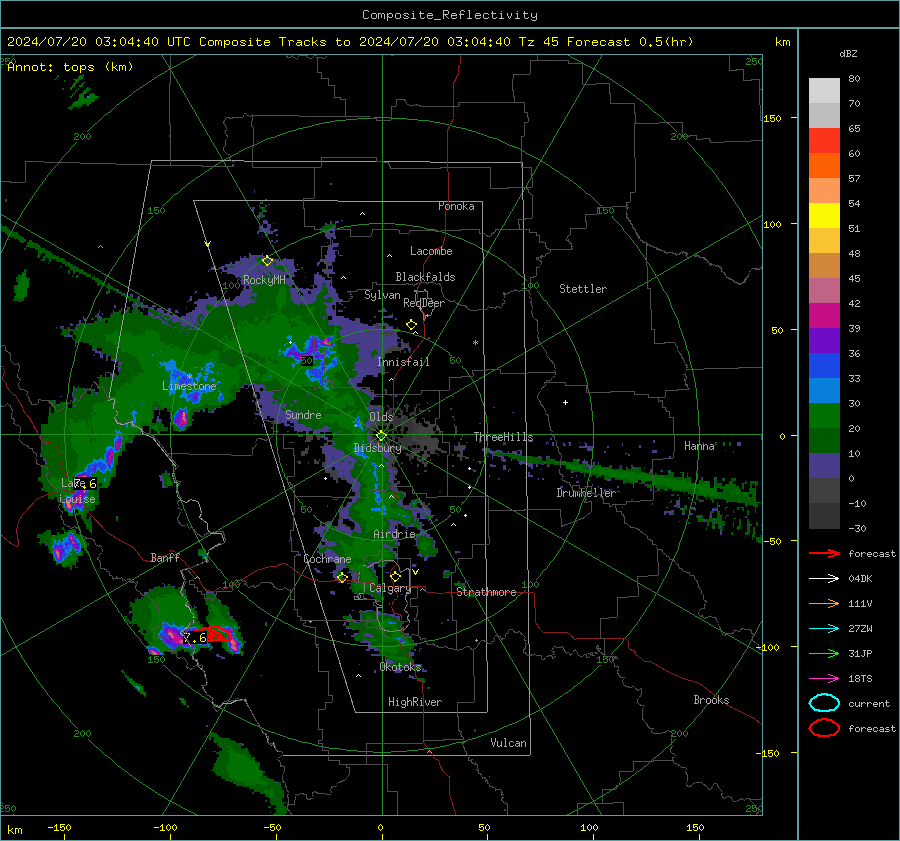Click the UTC Composite Tracks header text
This screenshot has height=841, width=900.
point(350,42)
